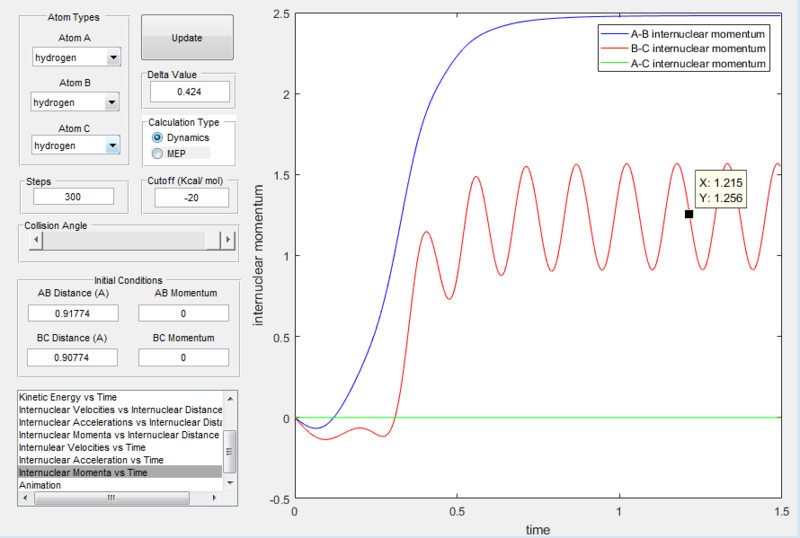Click the X: 1.215 data tip box
The height and width of the screenshot is (538, 800).
point(721,190)
